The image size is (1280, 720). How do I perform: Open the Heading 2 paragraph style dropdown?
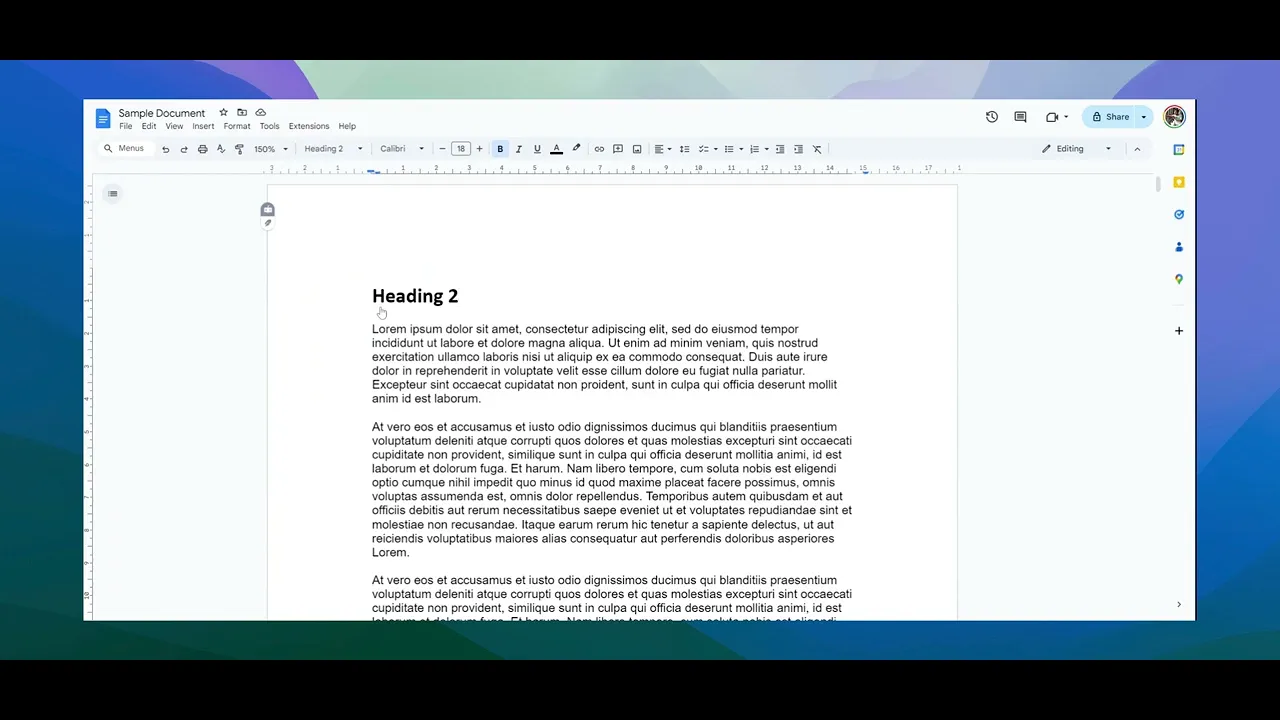coord(333,149)
